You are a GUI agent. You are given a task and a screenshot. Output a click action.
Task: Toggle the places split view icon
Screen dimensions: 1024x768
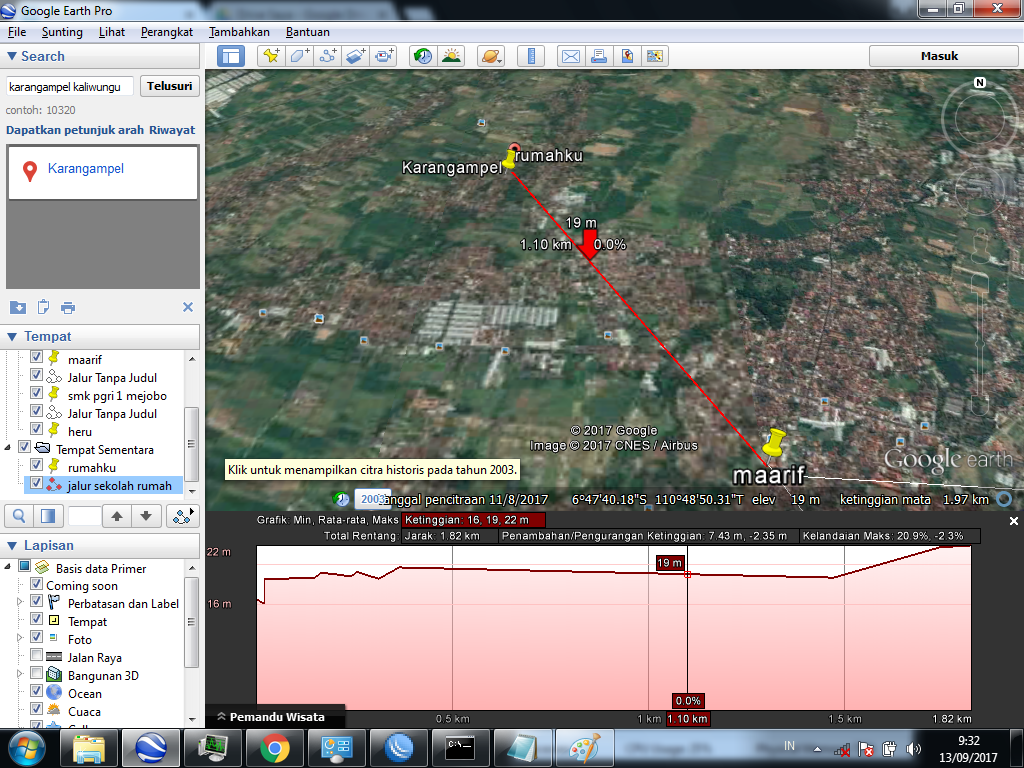(48, 516)
